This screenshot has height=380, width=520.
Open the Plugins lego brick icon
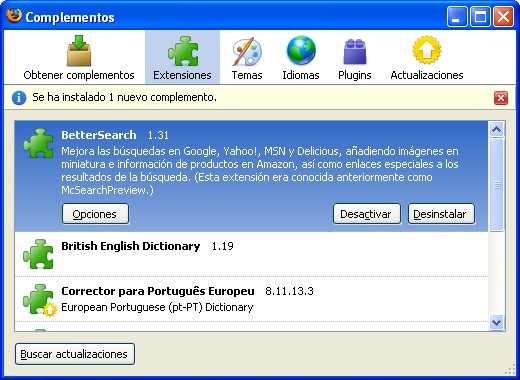(355, 51)
